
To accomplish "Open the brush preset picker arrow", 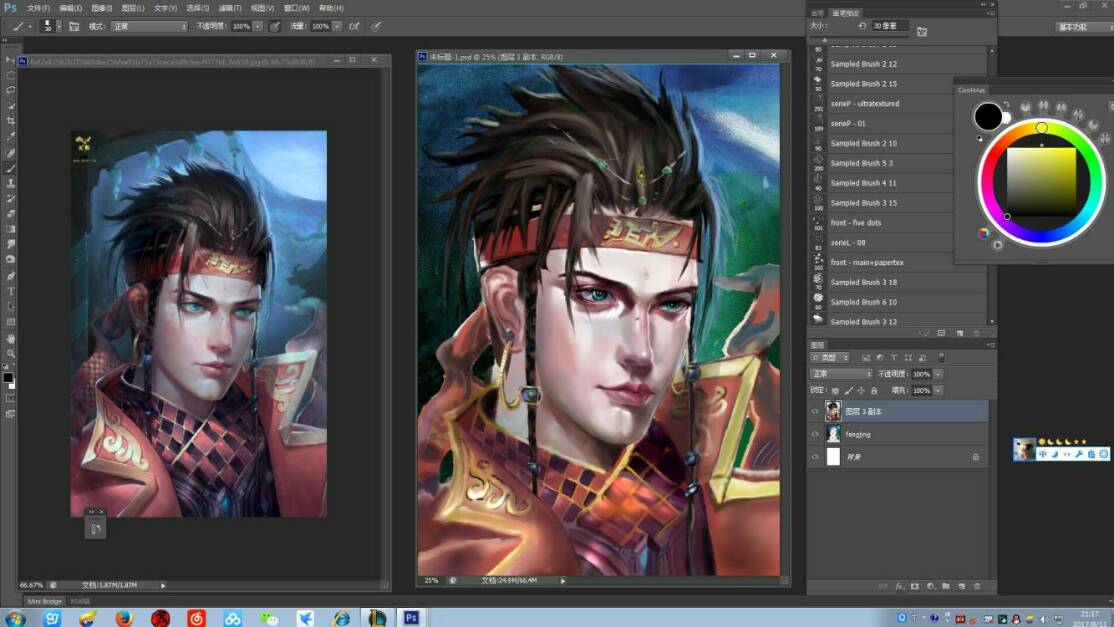I will coord(59,26).
